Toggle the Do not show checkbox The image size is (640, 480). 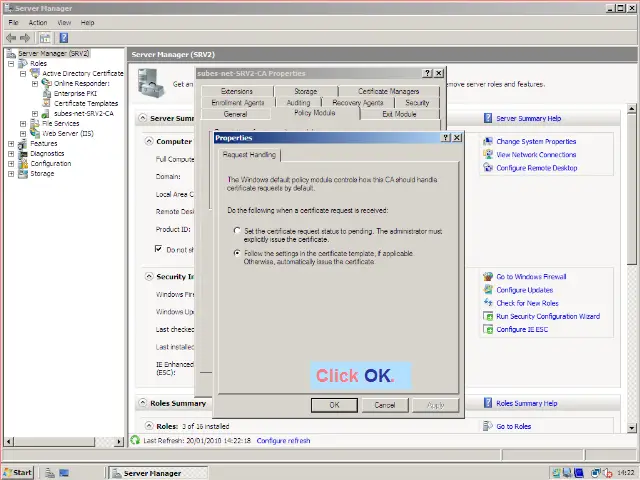point(158,249)
